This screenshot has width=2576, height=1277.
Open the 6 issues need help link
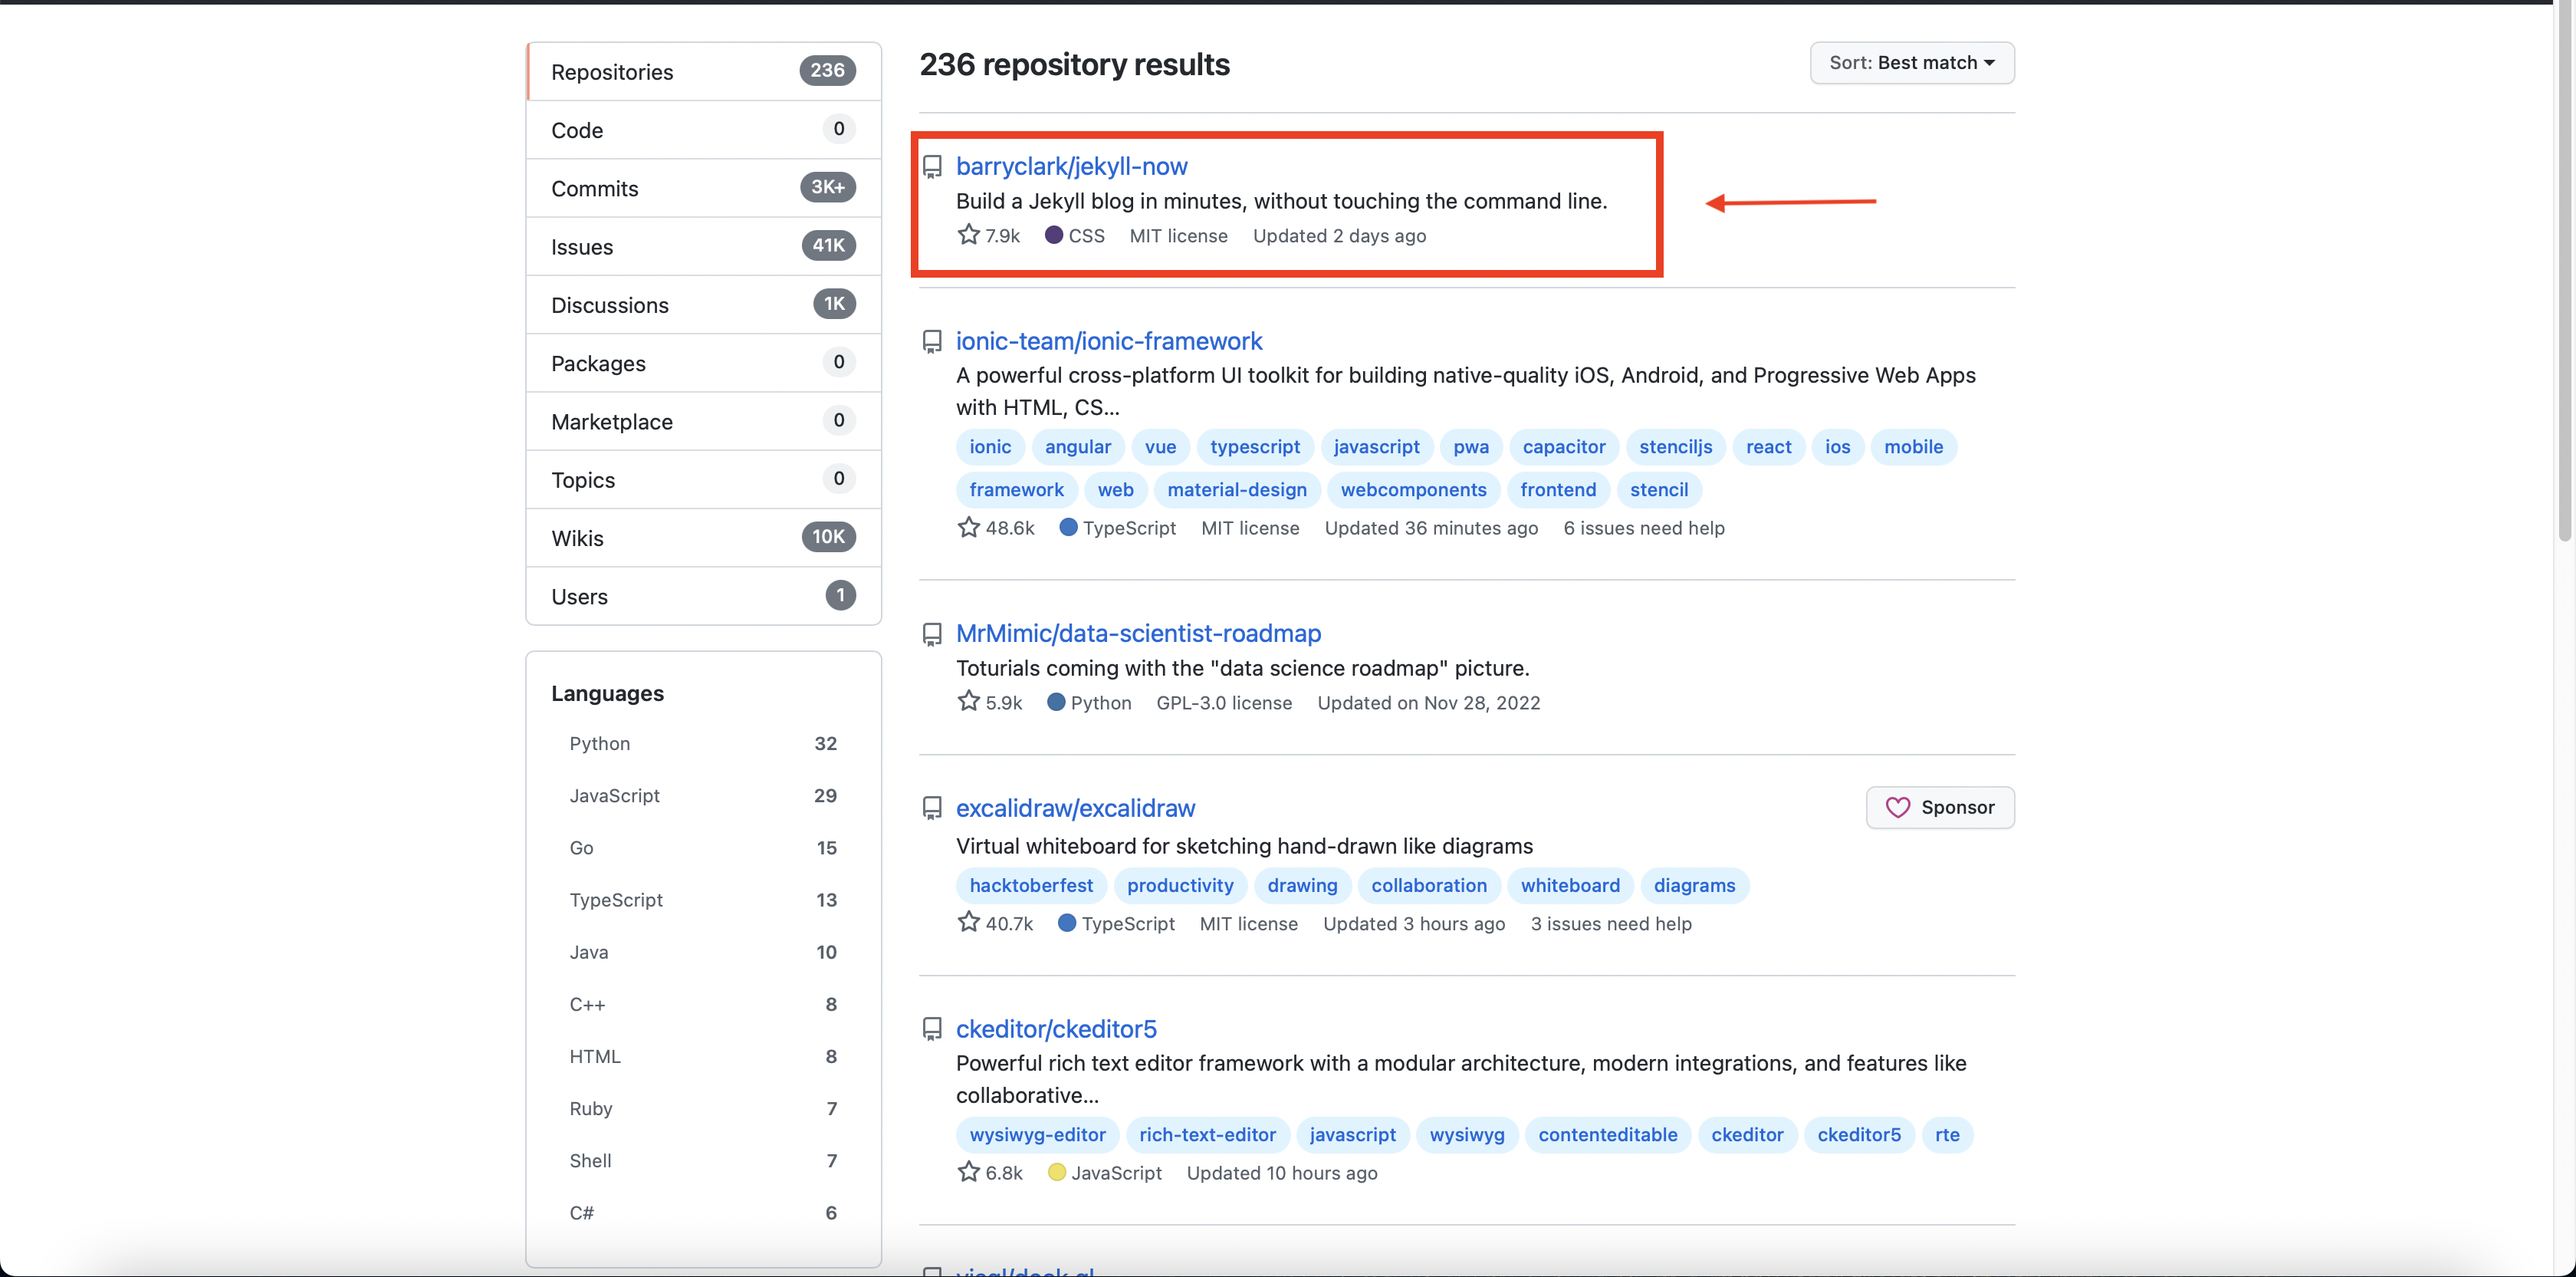tap(1643, 527)
